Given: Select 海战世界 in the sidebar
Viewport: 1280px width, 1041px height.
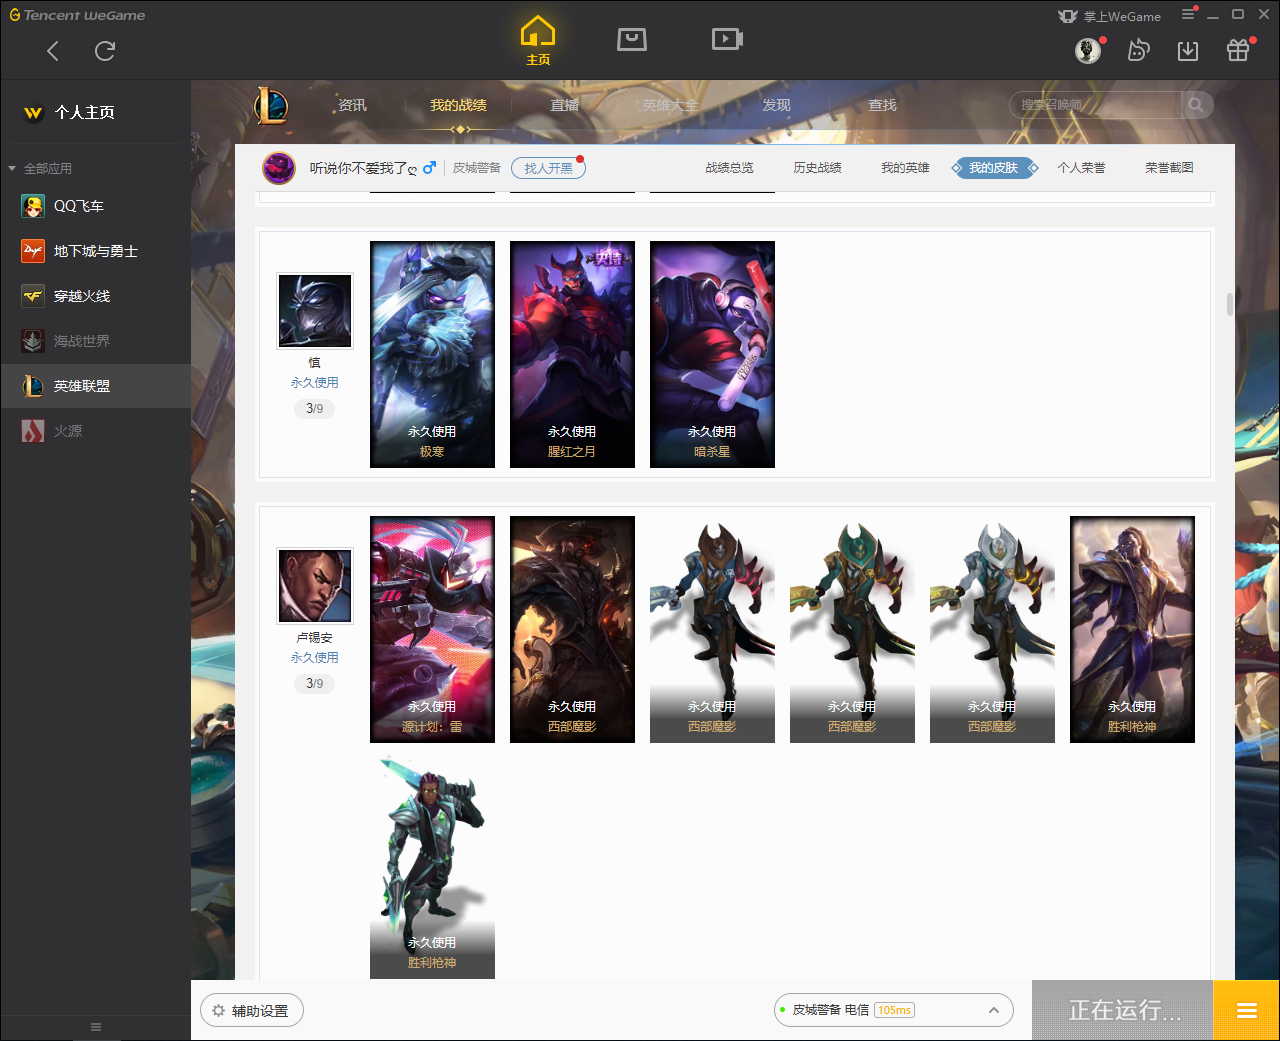Looking at the screenshot, I should (x=95, y=341).
